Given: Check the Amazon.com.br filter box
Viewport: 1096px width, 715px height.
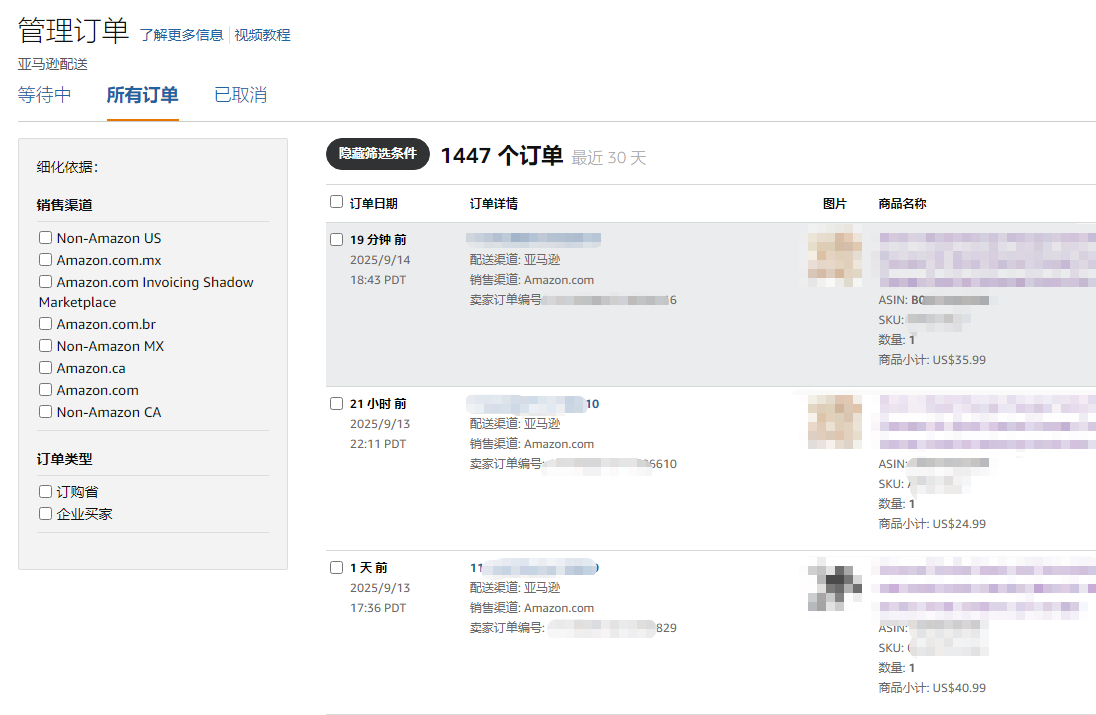Looking at the screenshot, I should click(x=45, y=324).
